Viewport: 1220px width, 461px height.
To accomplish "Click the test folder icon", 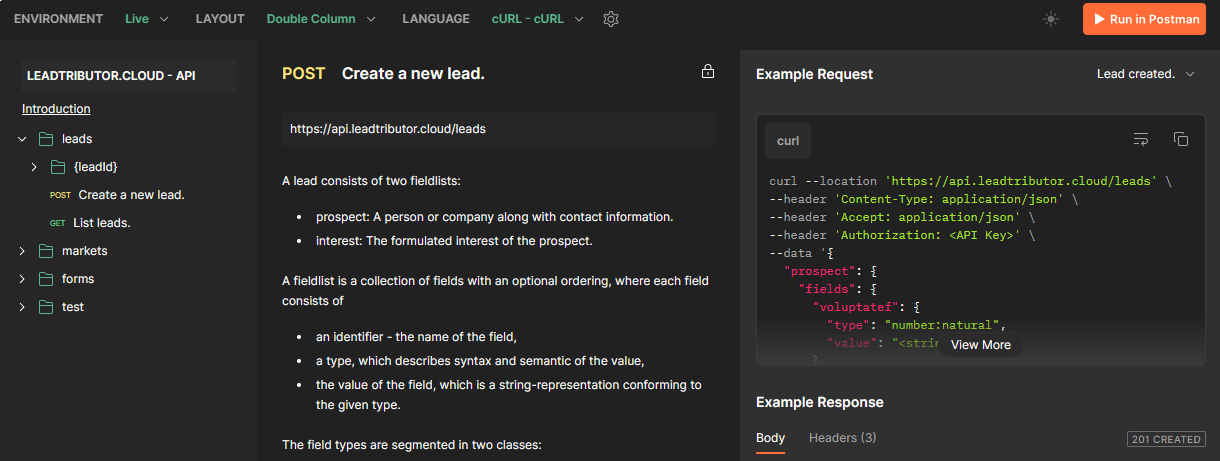I will pos(46,307).
